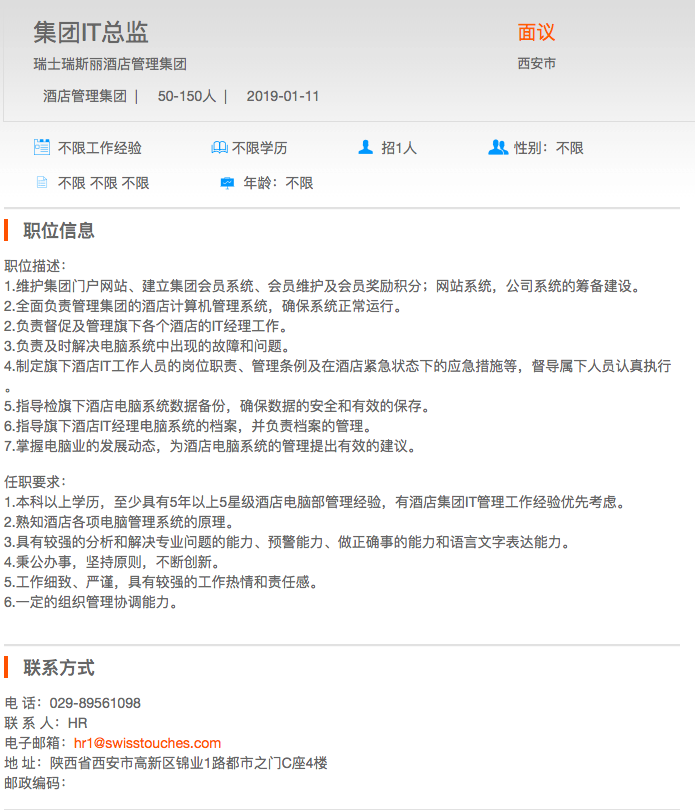695x810 pixels.
Task: Click the 酒店管理集团 industry label
Action: tap(84, 96)
